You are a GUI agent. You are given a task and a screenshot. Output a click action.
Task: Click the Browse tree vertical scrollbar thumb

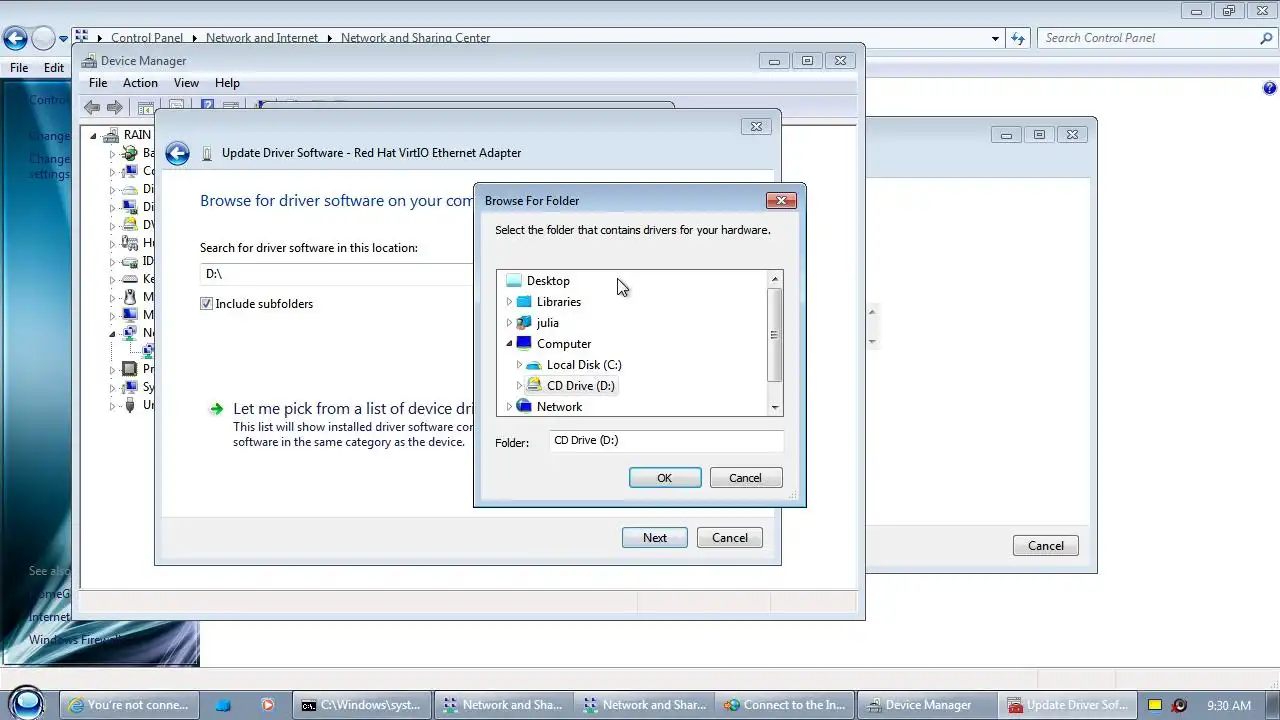coord(774,335)
